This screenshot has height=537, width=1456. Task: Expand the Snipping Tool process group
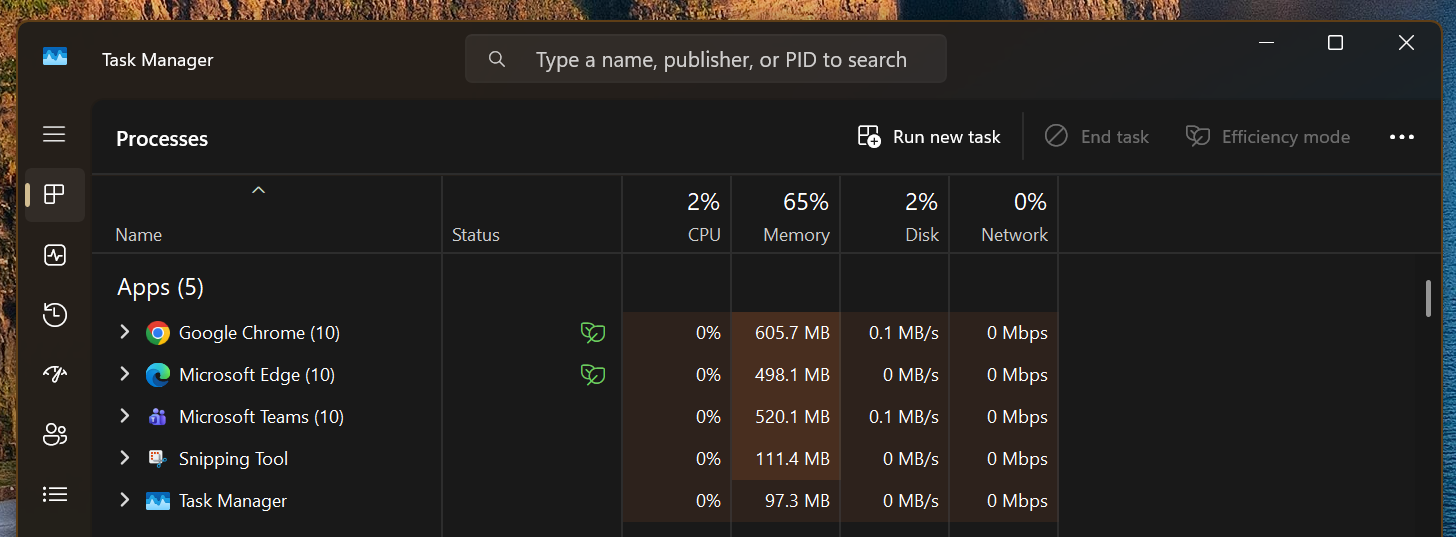pos(125,458)
